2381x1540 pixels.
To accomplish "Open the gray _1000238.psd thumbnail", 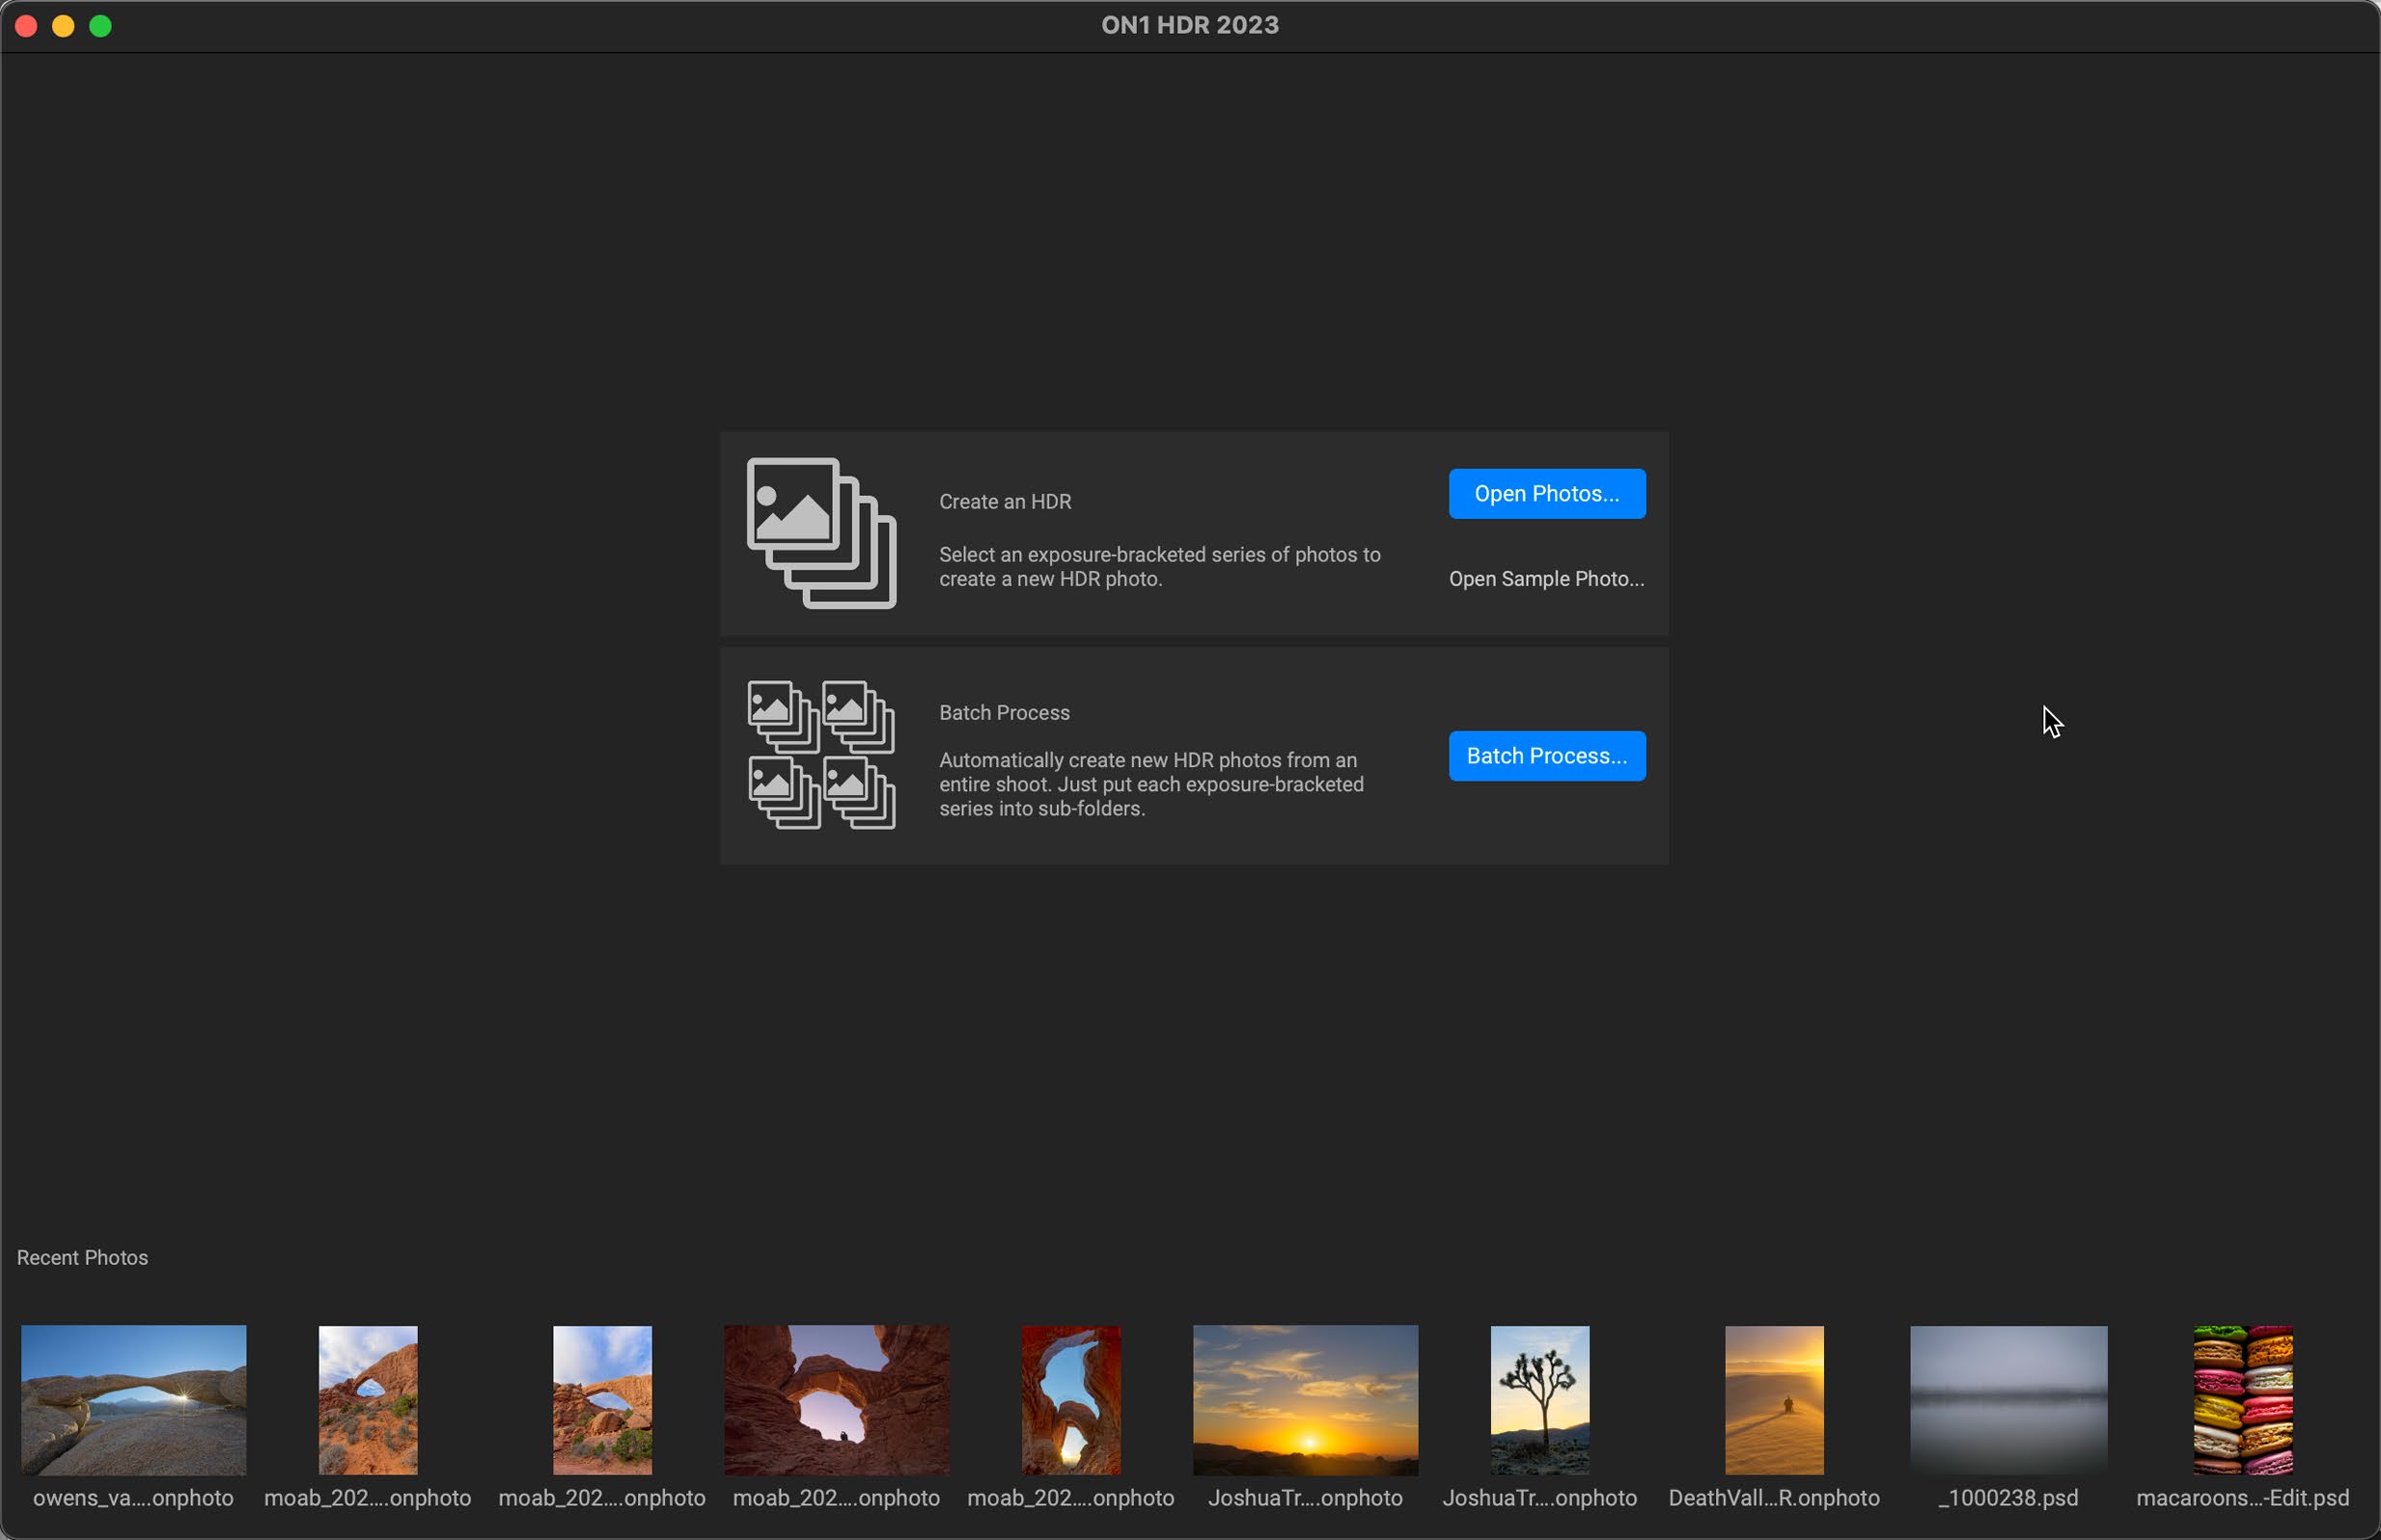I will pyautogui.click(x=2008, y=1400).
